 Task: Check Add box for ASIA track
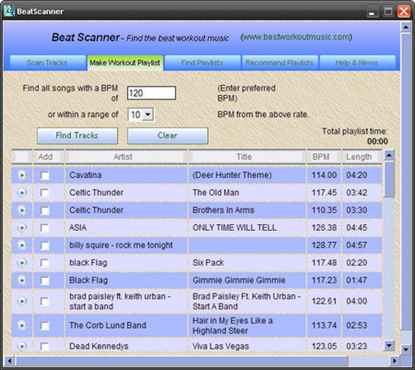pos(44,228)
